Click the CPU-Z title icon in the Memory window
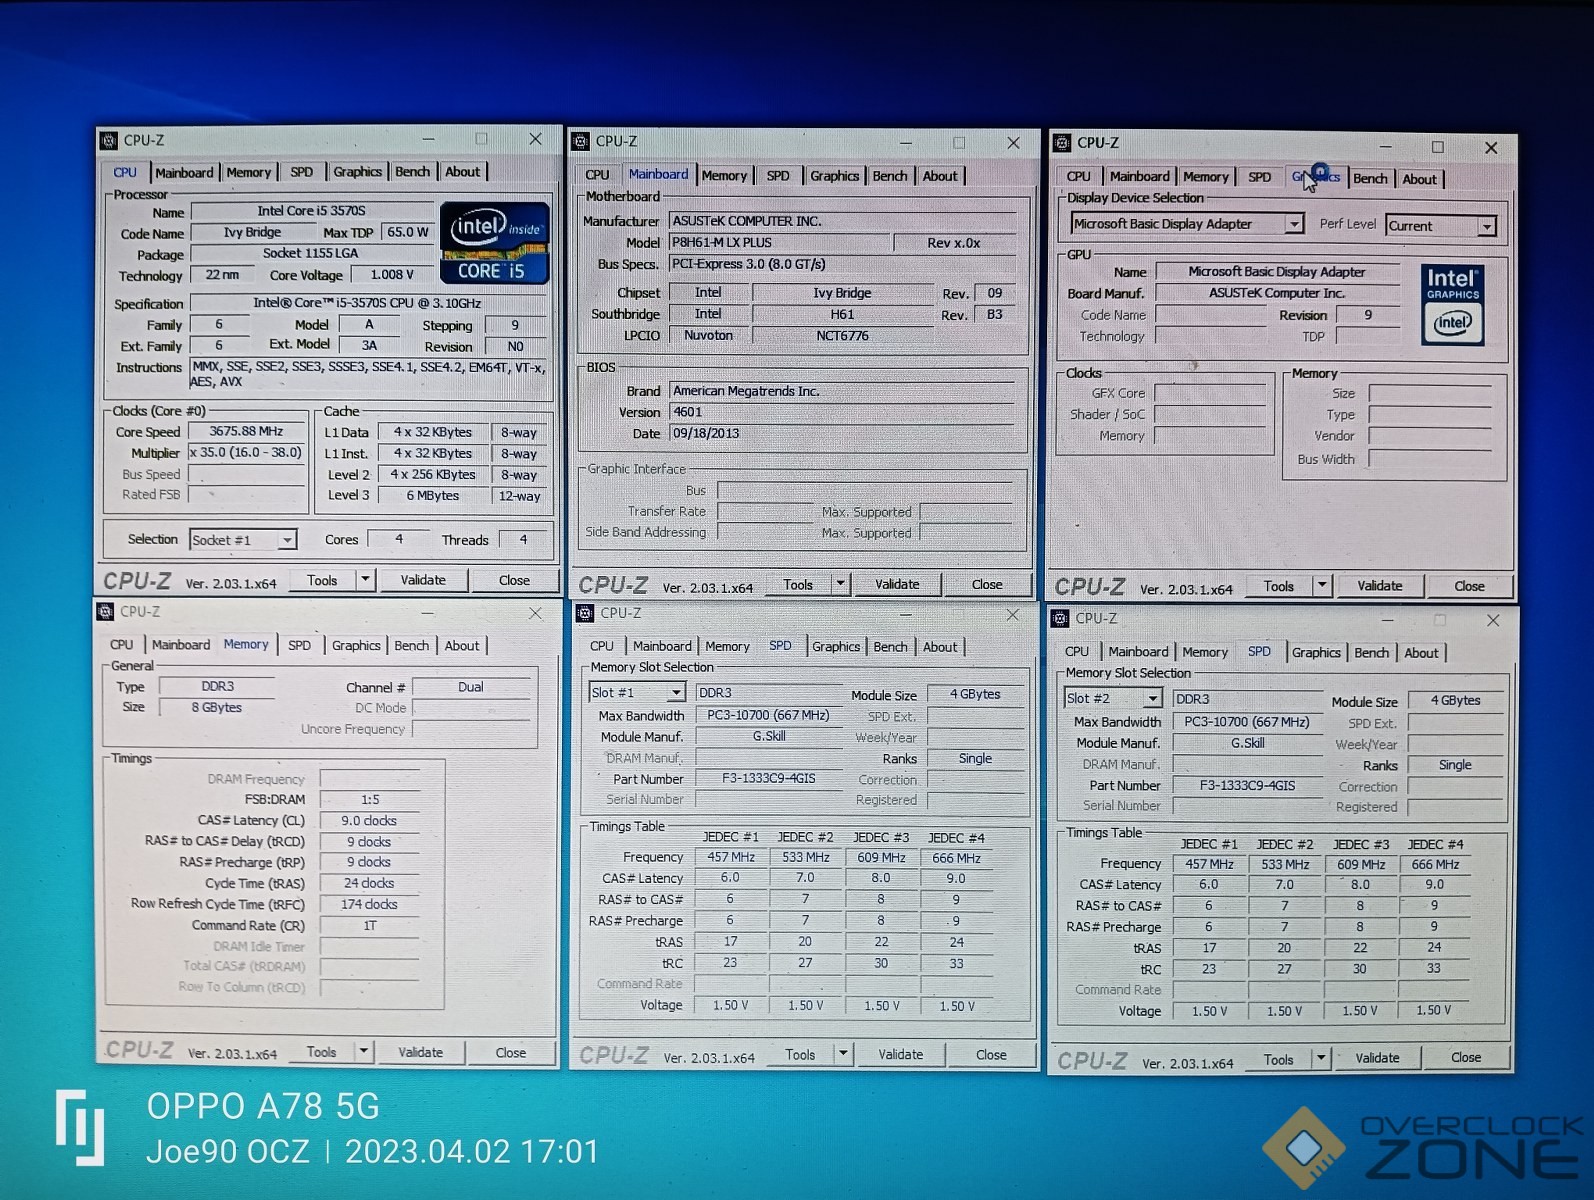The width and height of the screenshot is (1594, 1200). pyautogui.click(x=106, y=612)
